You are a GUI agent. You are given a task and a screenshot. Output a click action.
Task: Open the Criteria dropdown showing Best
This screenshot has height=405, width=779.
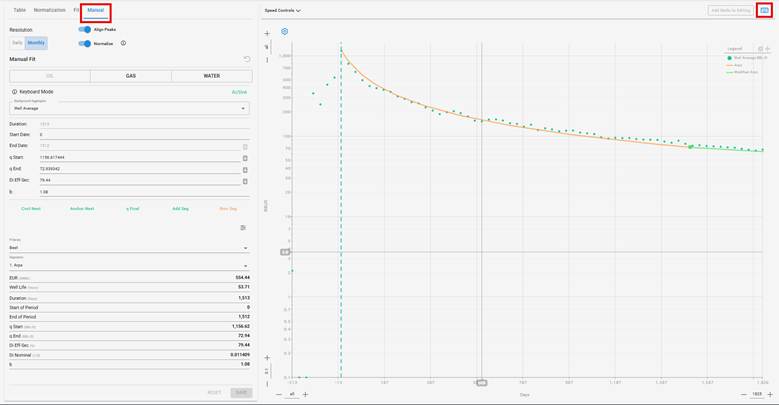point(130,247)
